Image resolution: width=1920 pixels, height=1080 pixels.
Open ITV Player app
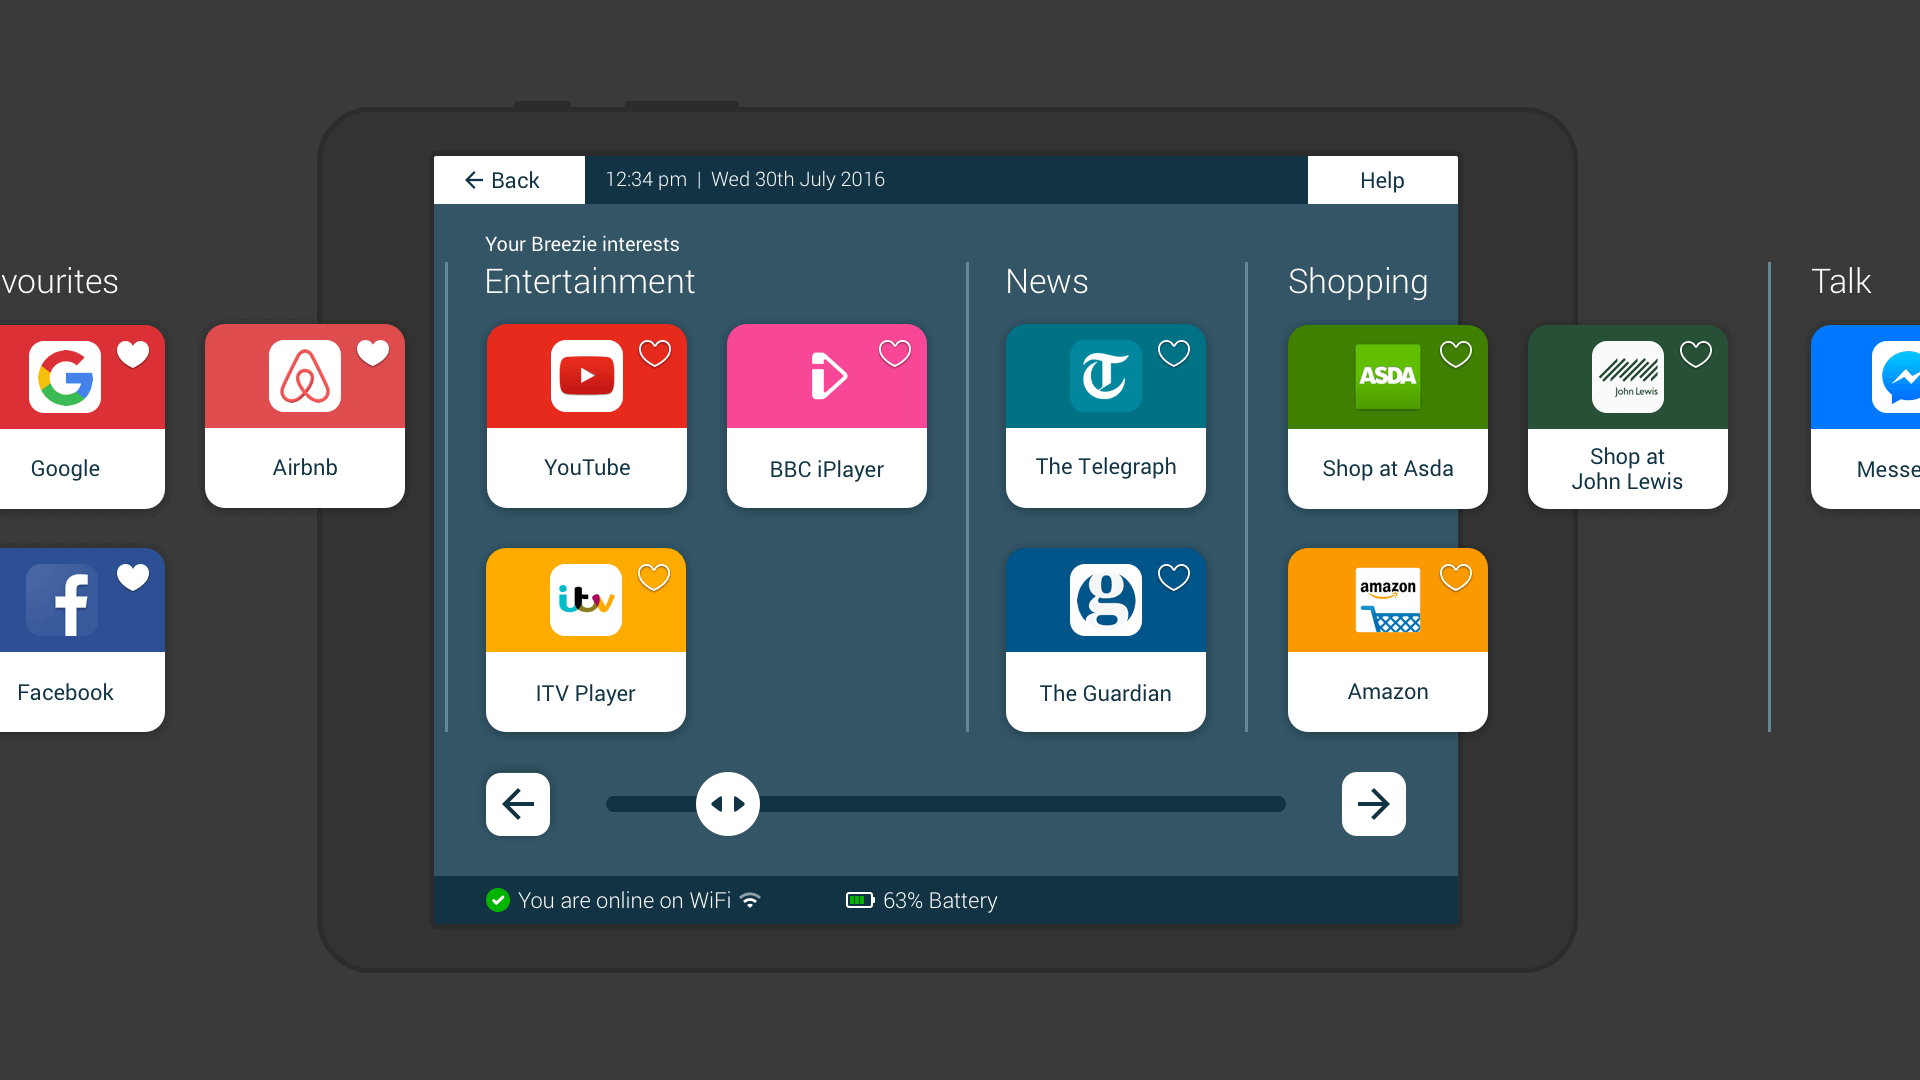585,640
